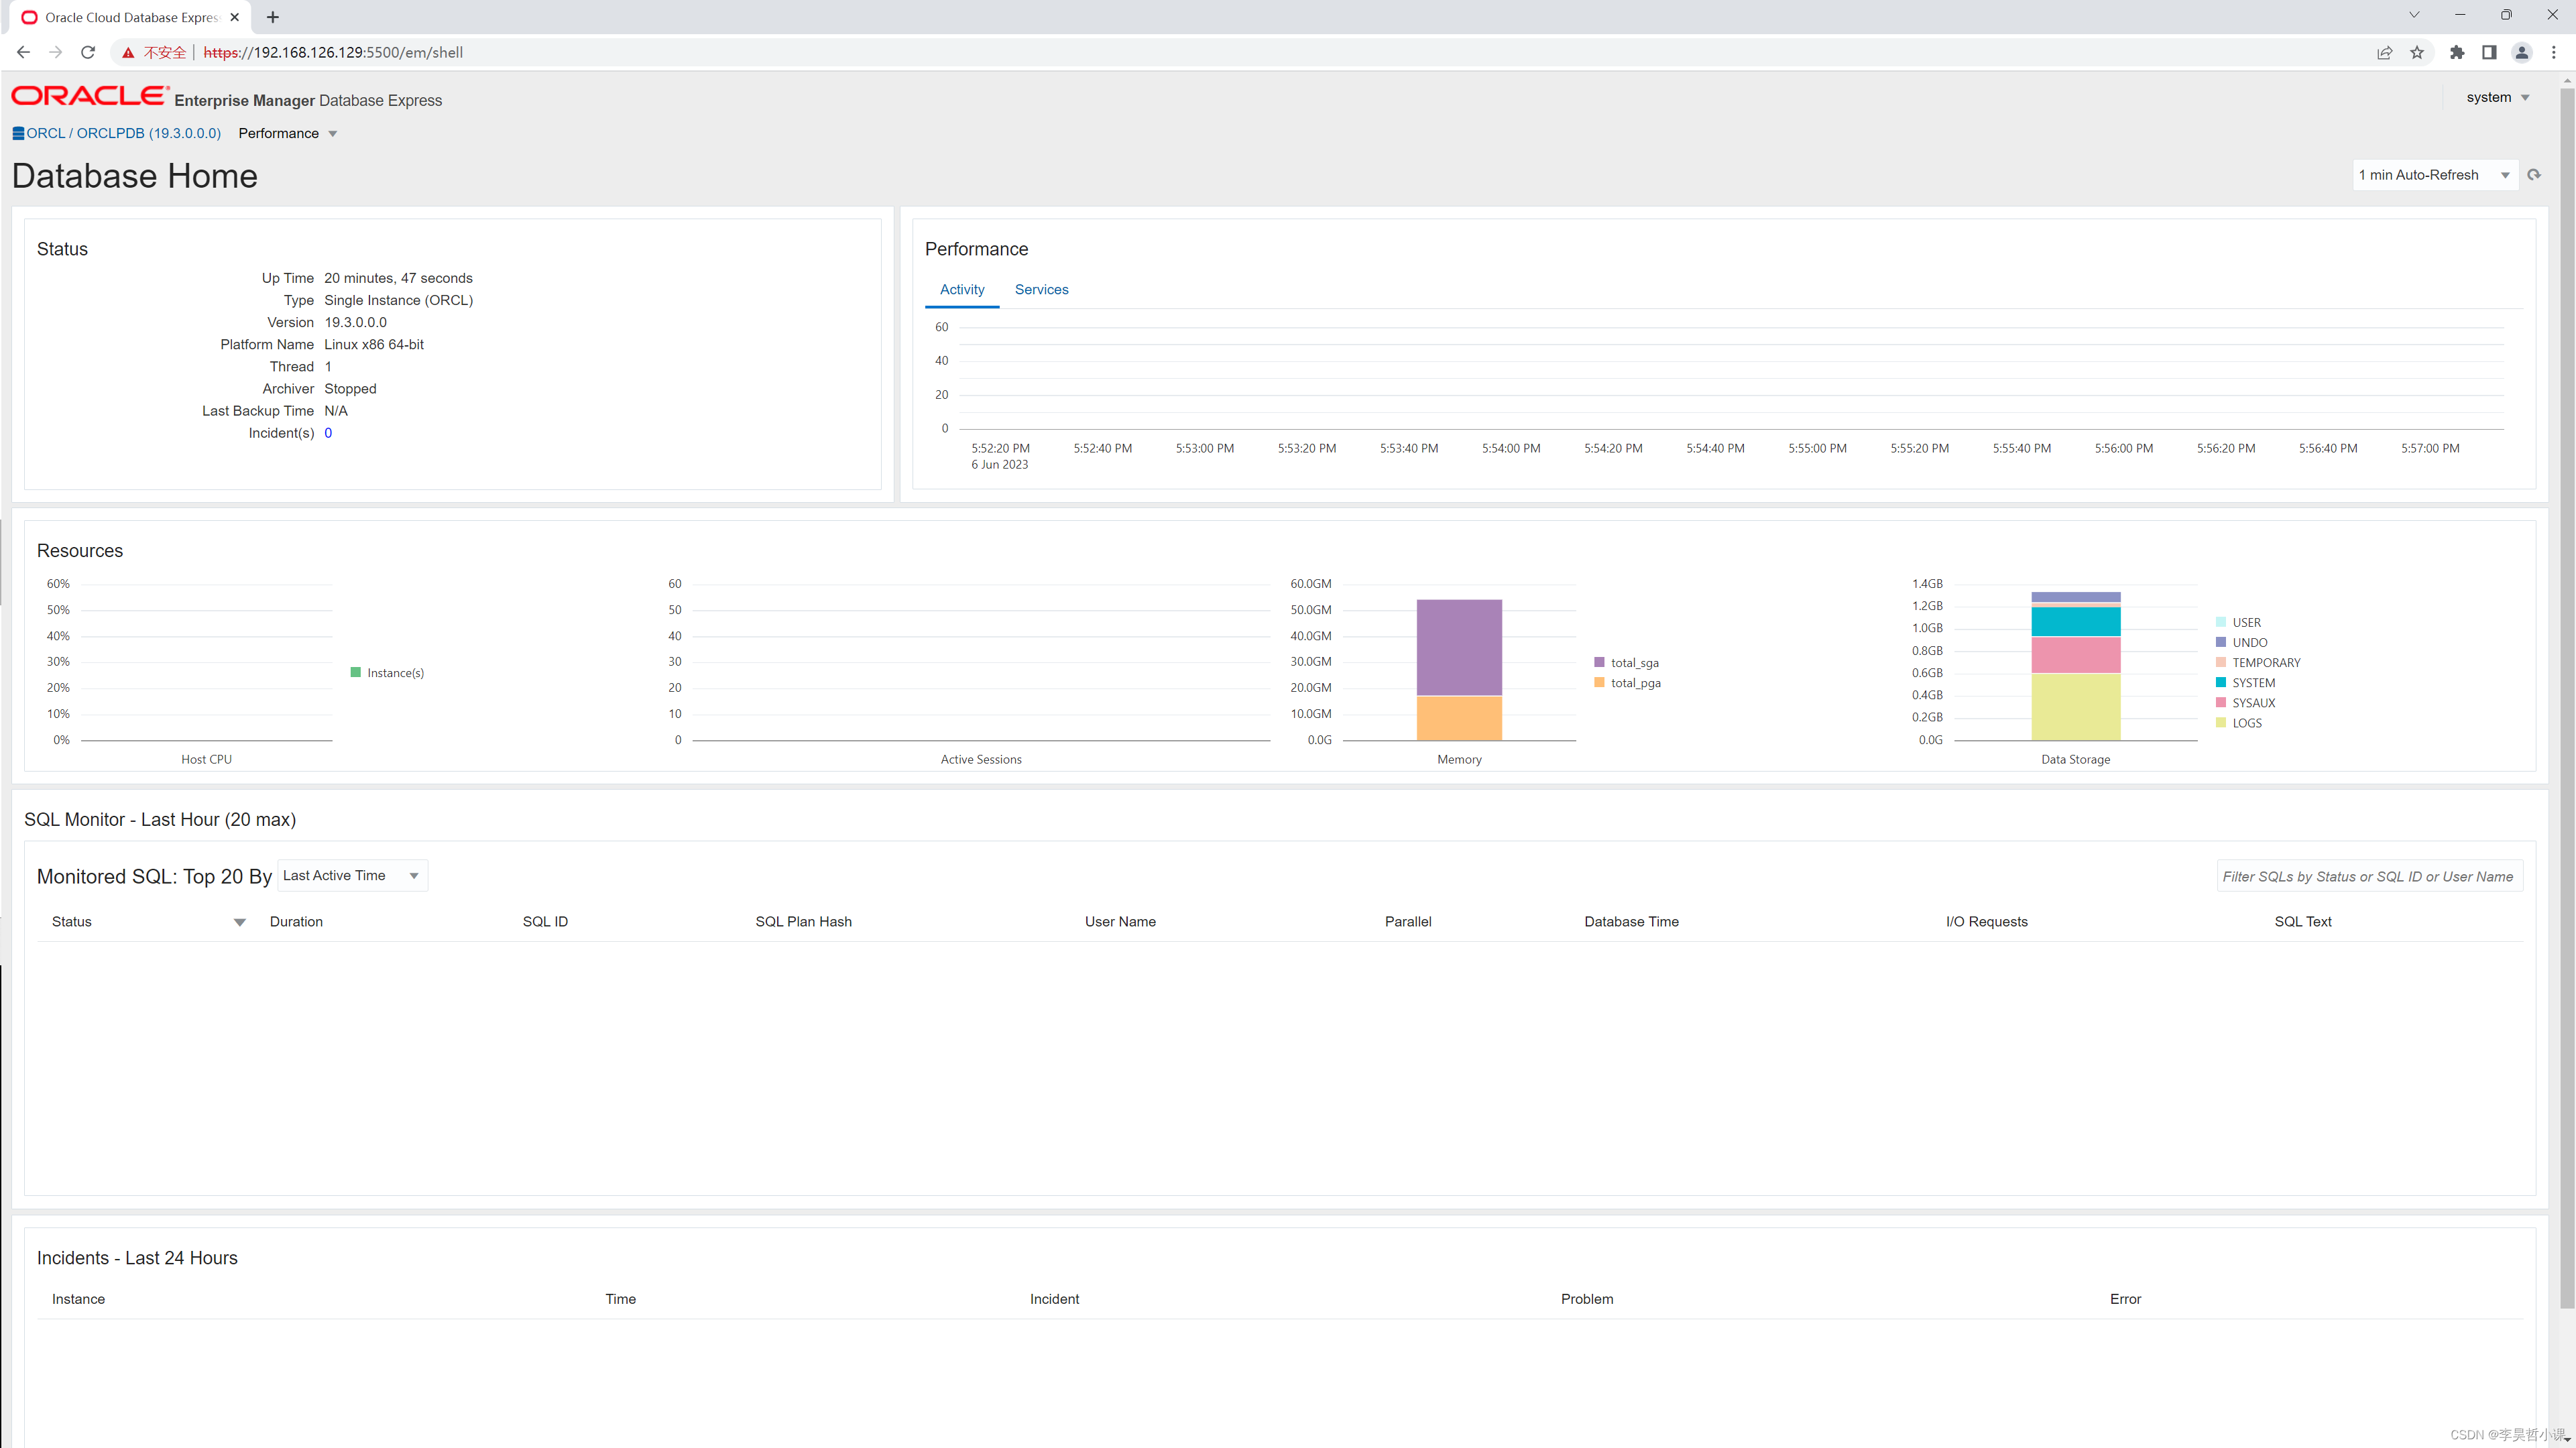Click the Incidents Error column header

2125,1299
